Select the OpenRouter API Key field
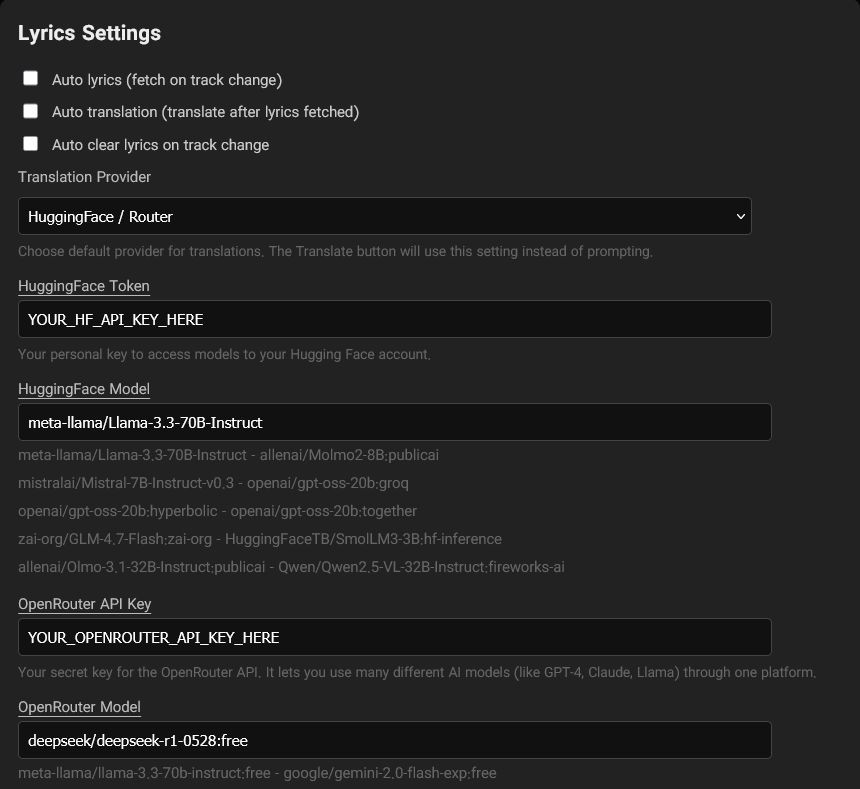 tap(394, 637)
